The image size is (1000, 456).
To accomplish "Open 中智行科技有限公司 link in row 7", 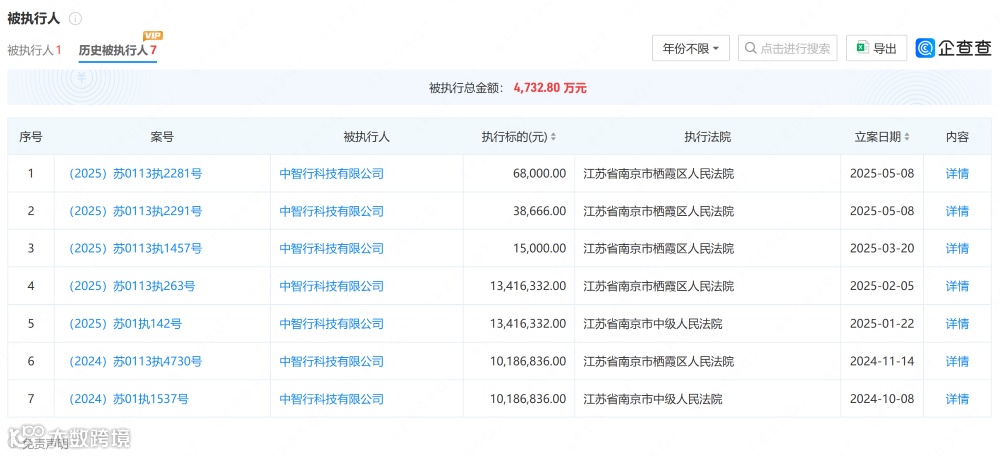I will pyautogui.click(x=332, y=399).
